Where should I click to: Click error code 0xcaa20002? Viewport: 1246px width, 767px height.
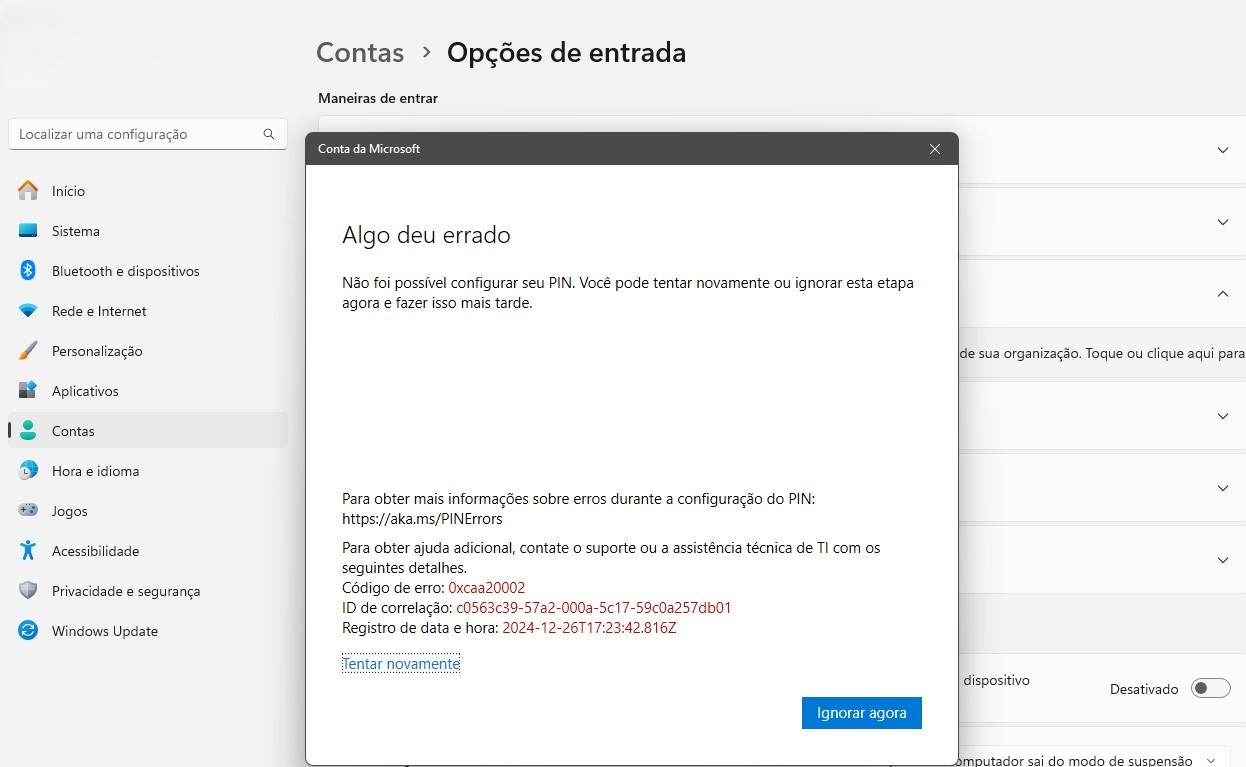487,588
